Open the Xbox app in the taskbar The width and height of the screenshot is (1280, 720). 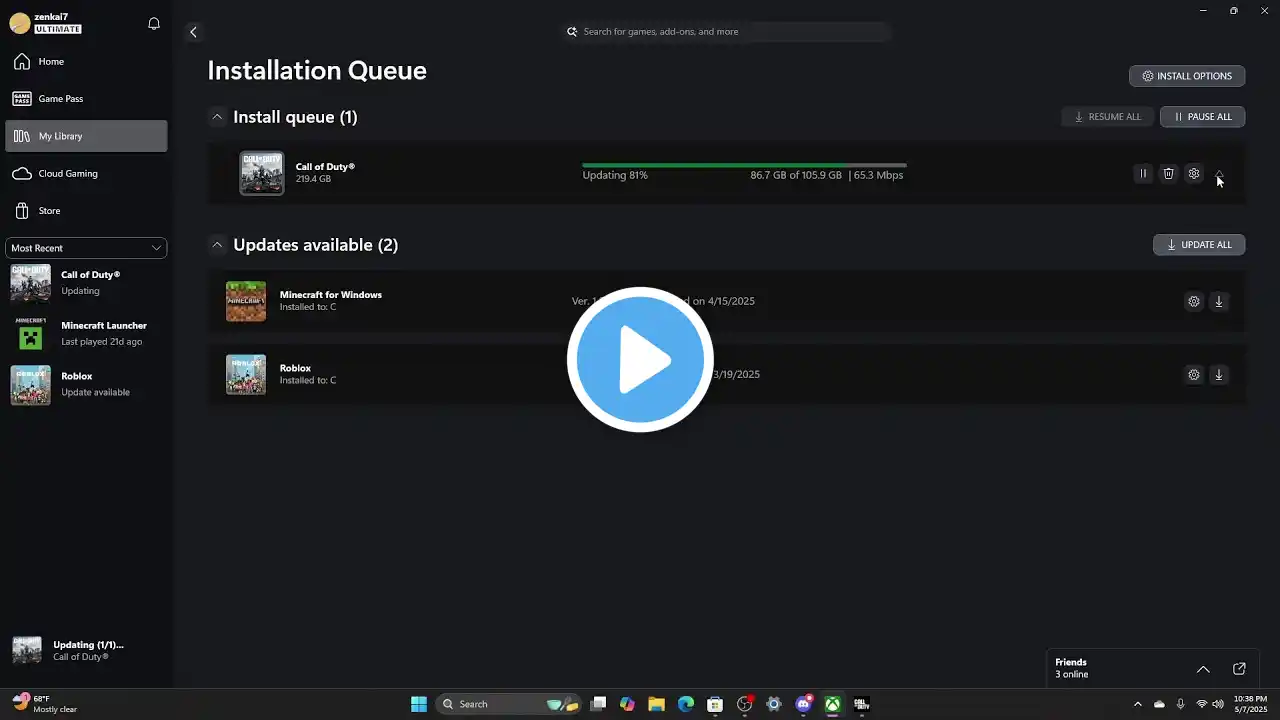[x=832, y=704]
